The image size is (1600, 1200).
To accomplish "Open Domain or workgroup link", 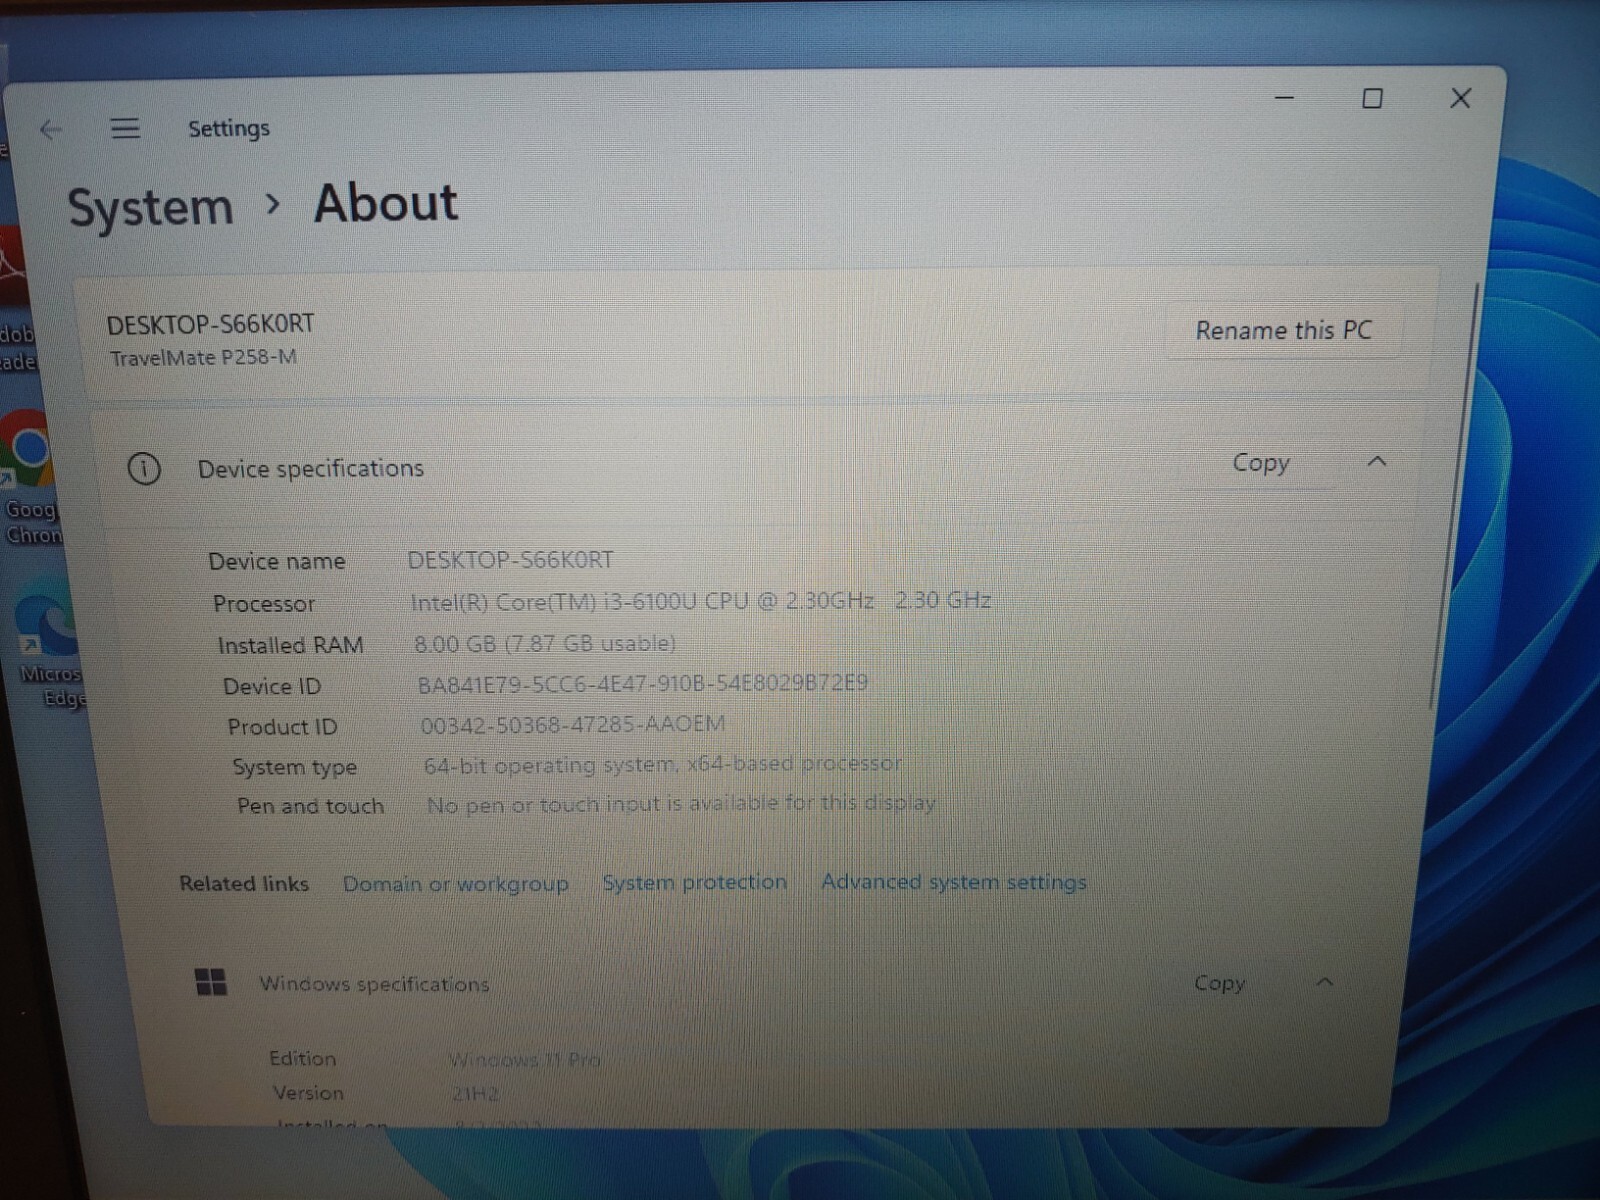I will [455, 884].
